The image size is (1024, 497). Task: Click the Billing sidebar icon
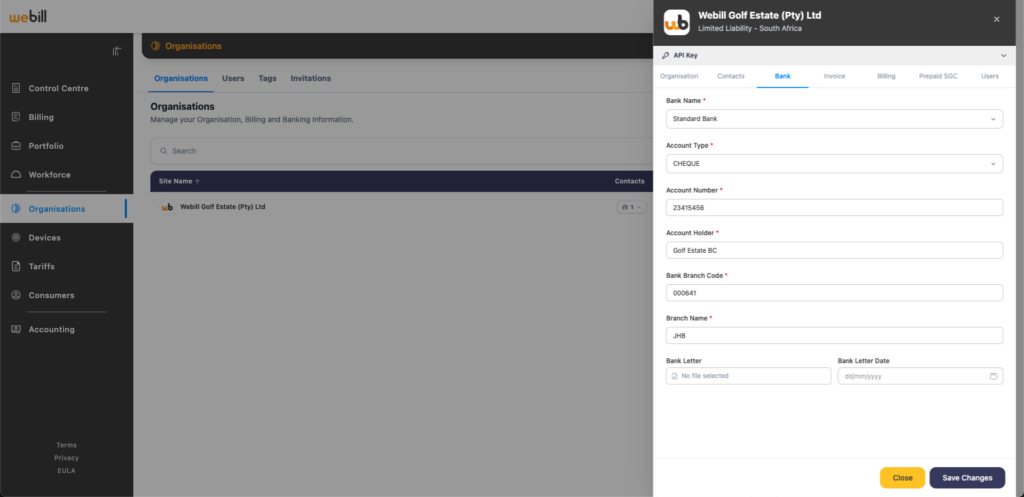coord(16,117)
